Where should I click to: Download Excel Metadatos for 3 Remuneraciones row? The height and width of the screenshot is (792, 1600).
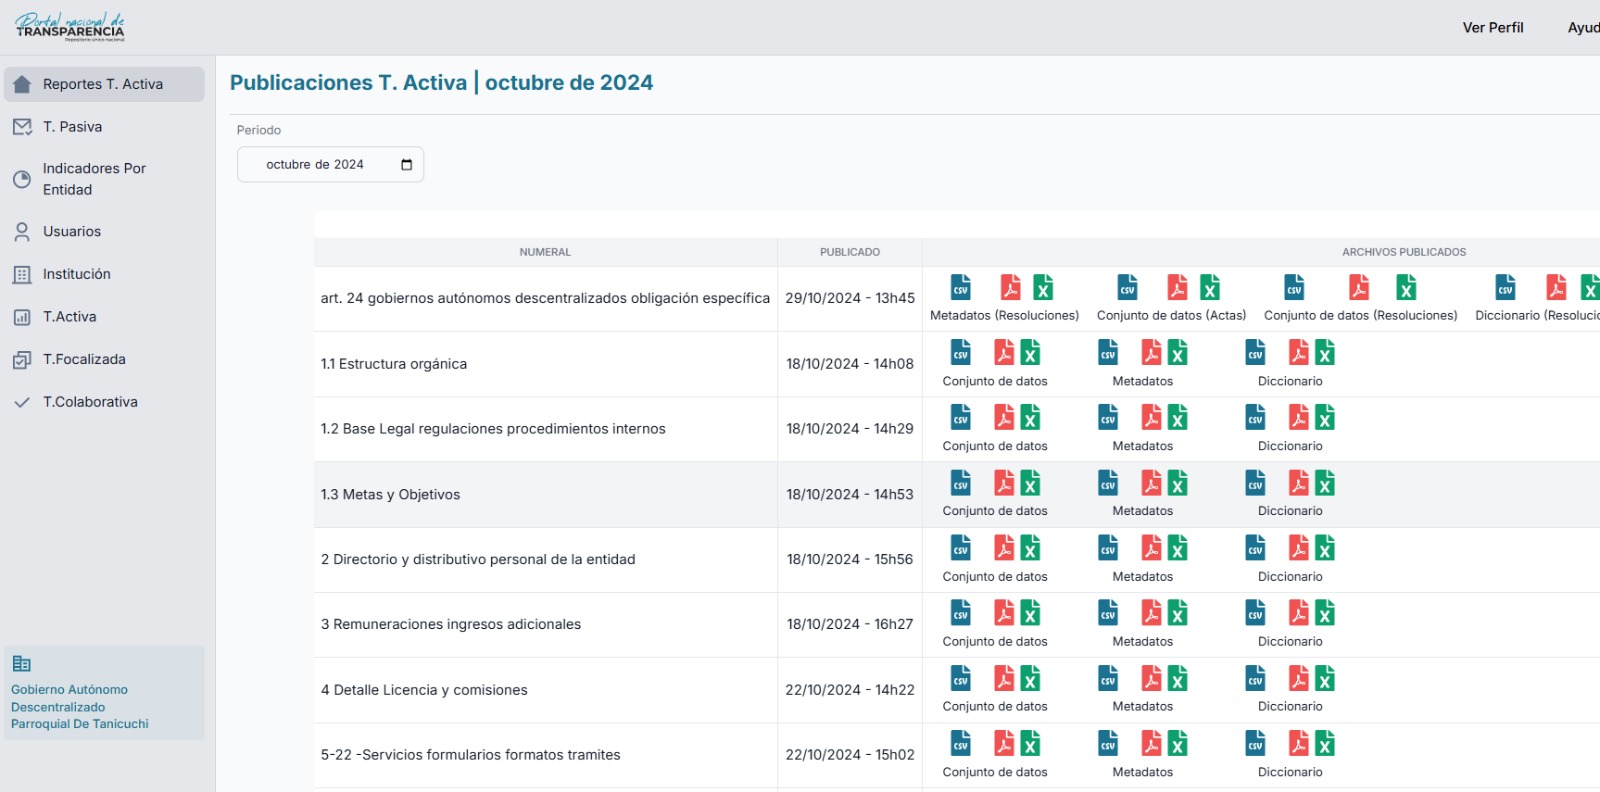[1178, 613]
